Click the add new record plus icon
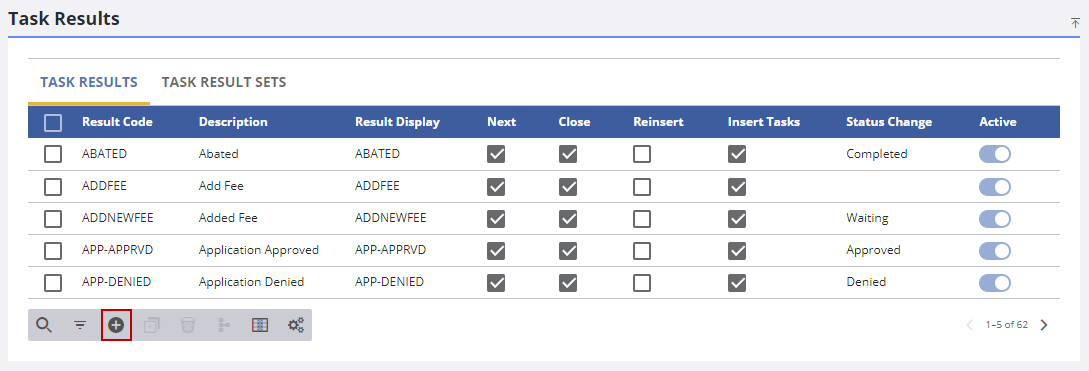 [x=116, y=325]
